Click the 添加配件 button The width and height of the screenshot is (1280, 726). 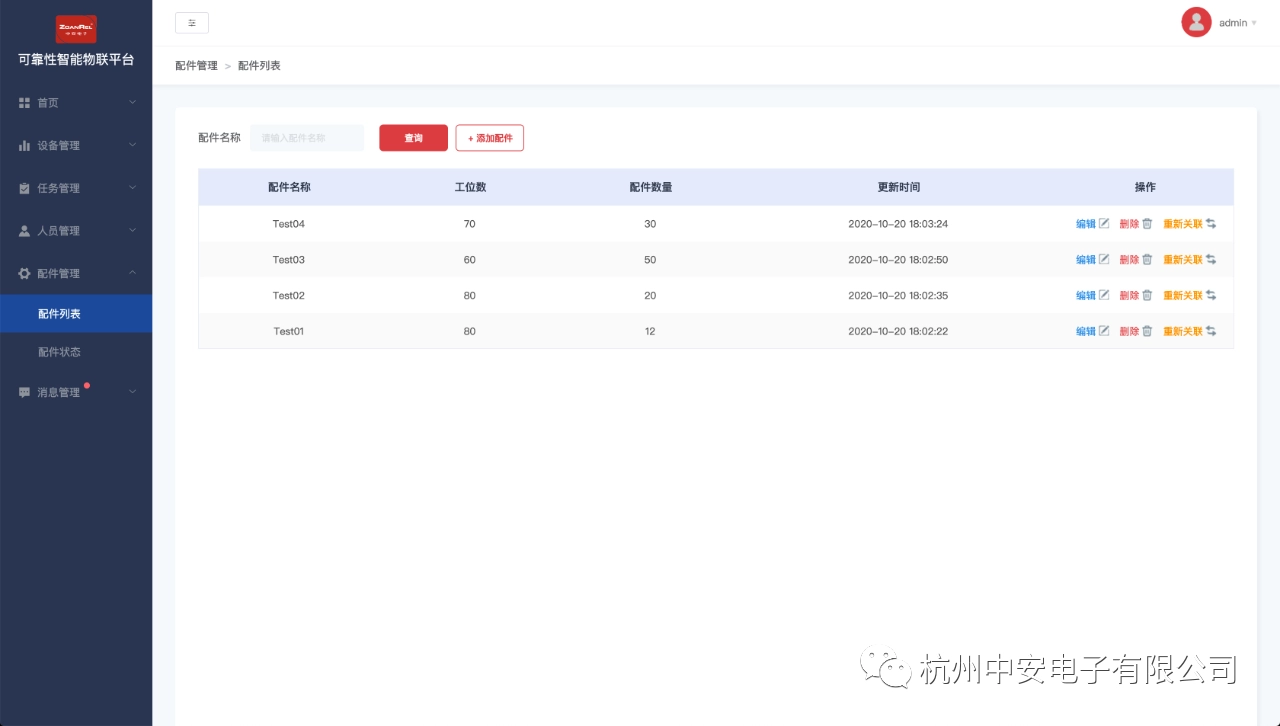(489, 138)
